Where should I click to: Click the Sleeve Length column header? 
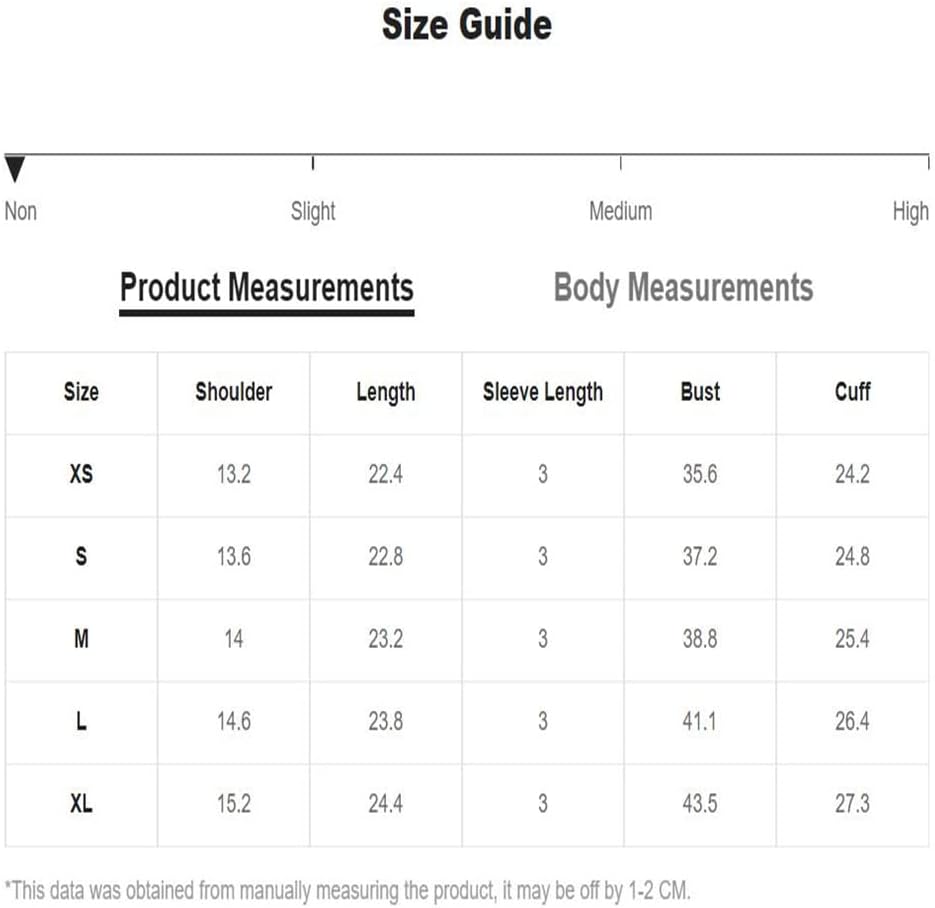pos(543,392)
